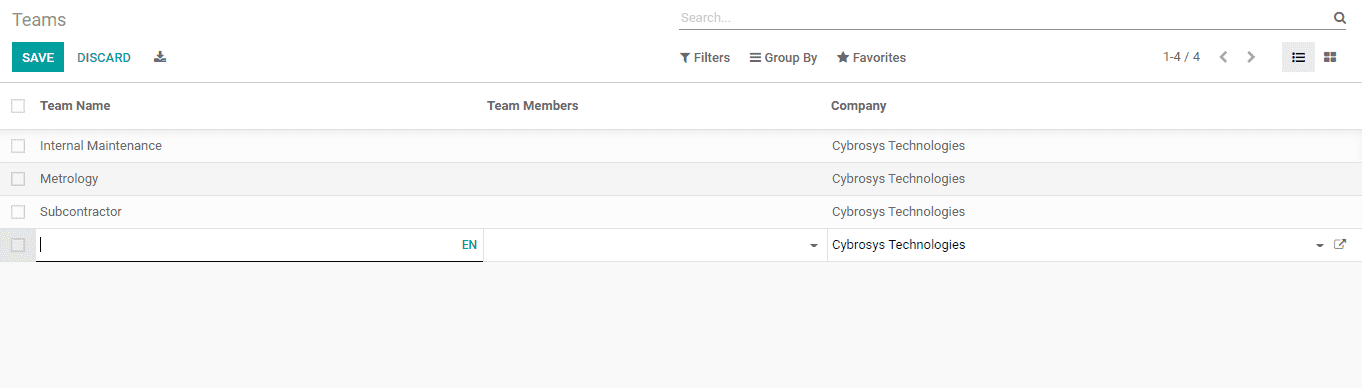
Task: Open external link for Company field
Action: [1340, 244]
